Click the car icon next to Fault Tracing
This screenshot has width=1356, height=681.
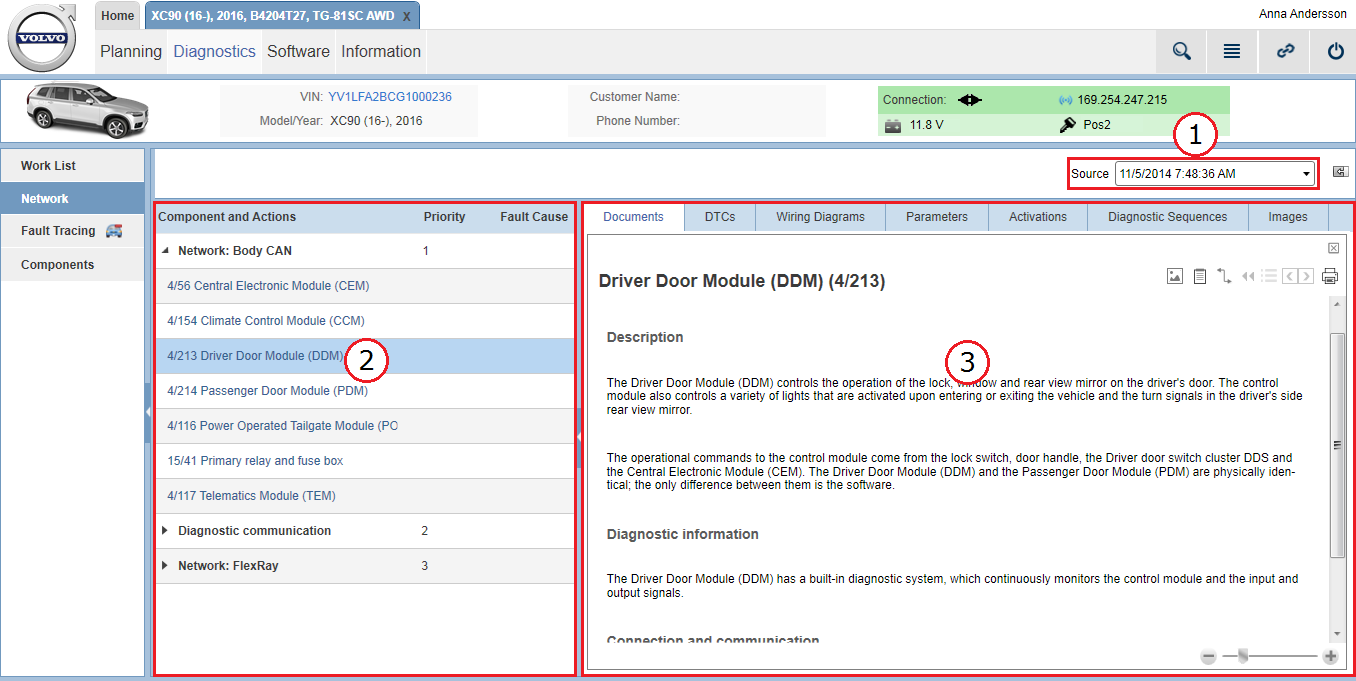(x=114, y=231)
